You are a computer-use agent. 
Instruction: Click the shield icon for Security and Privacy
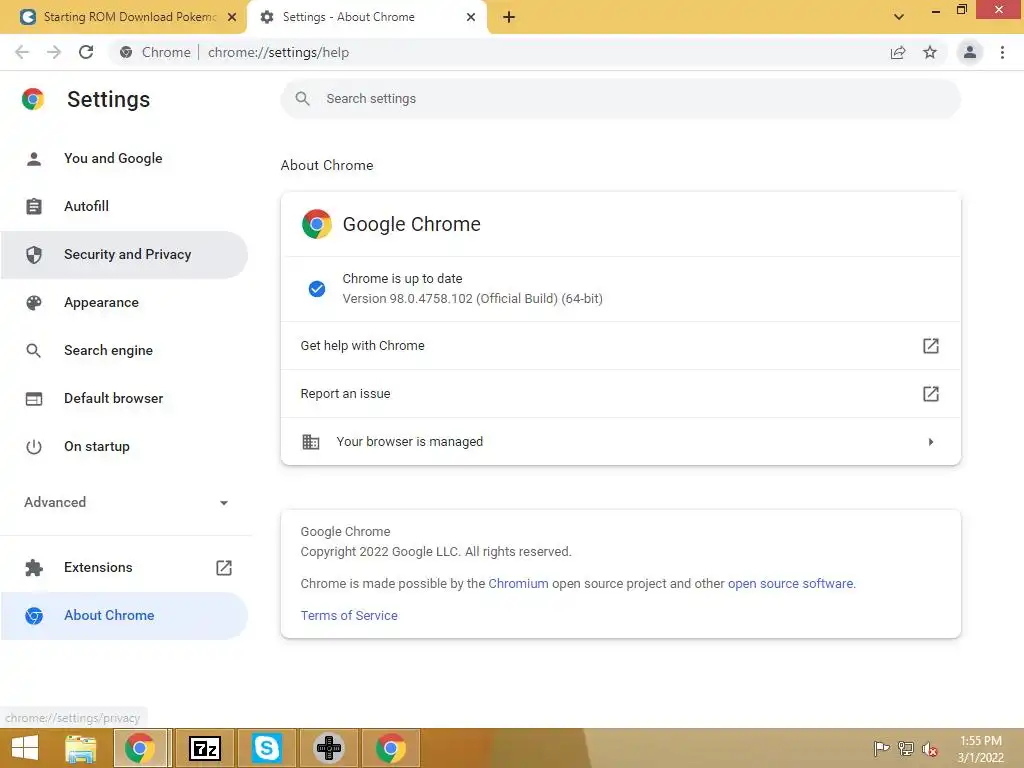[x=34, y=255]
